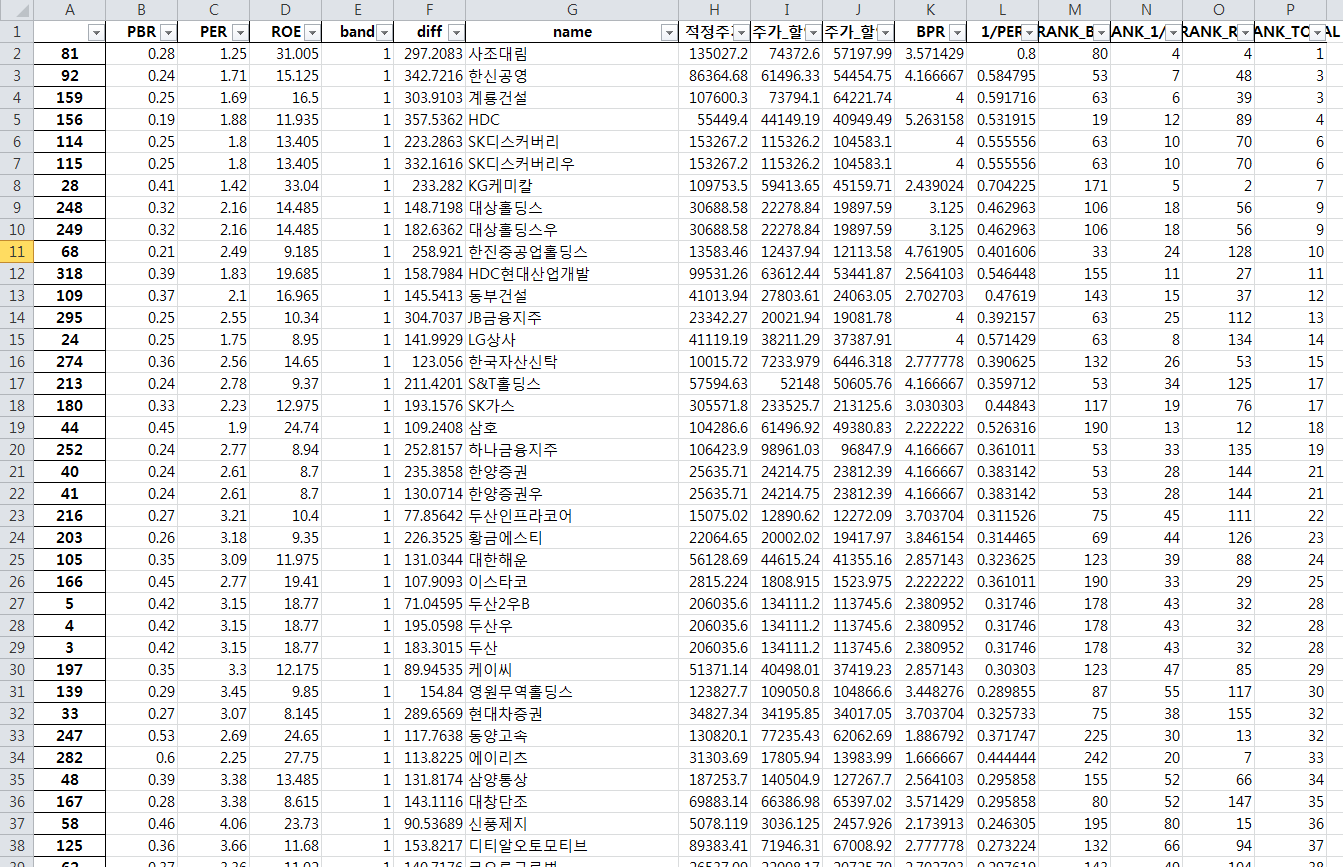Click the name cell 사조대림

coord(572,54)
